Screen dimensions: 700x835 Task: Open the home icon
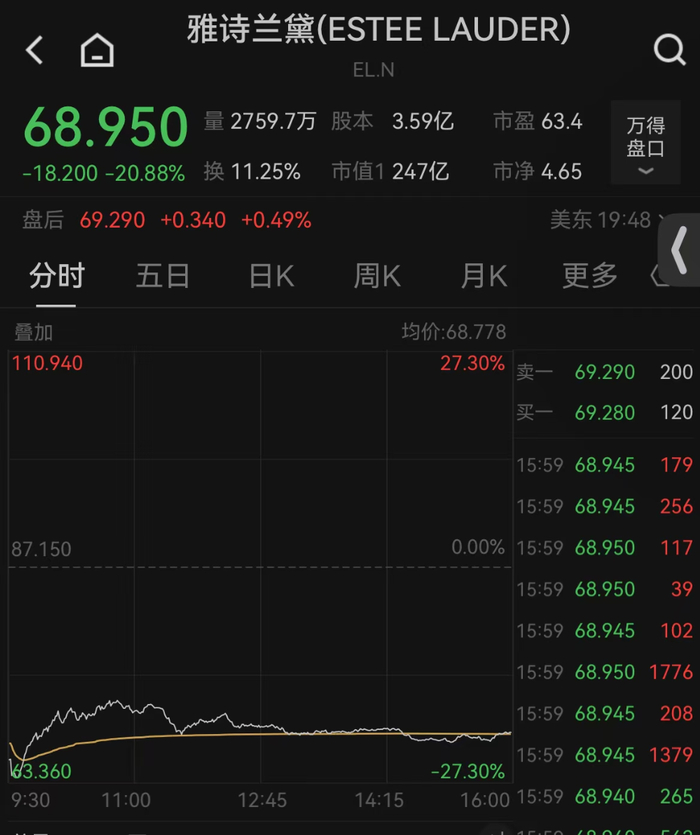pyautogui.click(x=97, y=50)
